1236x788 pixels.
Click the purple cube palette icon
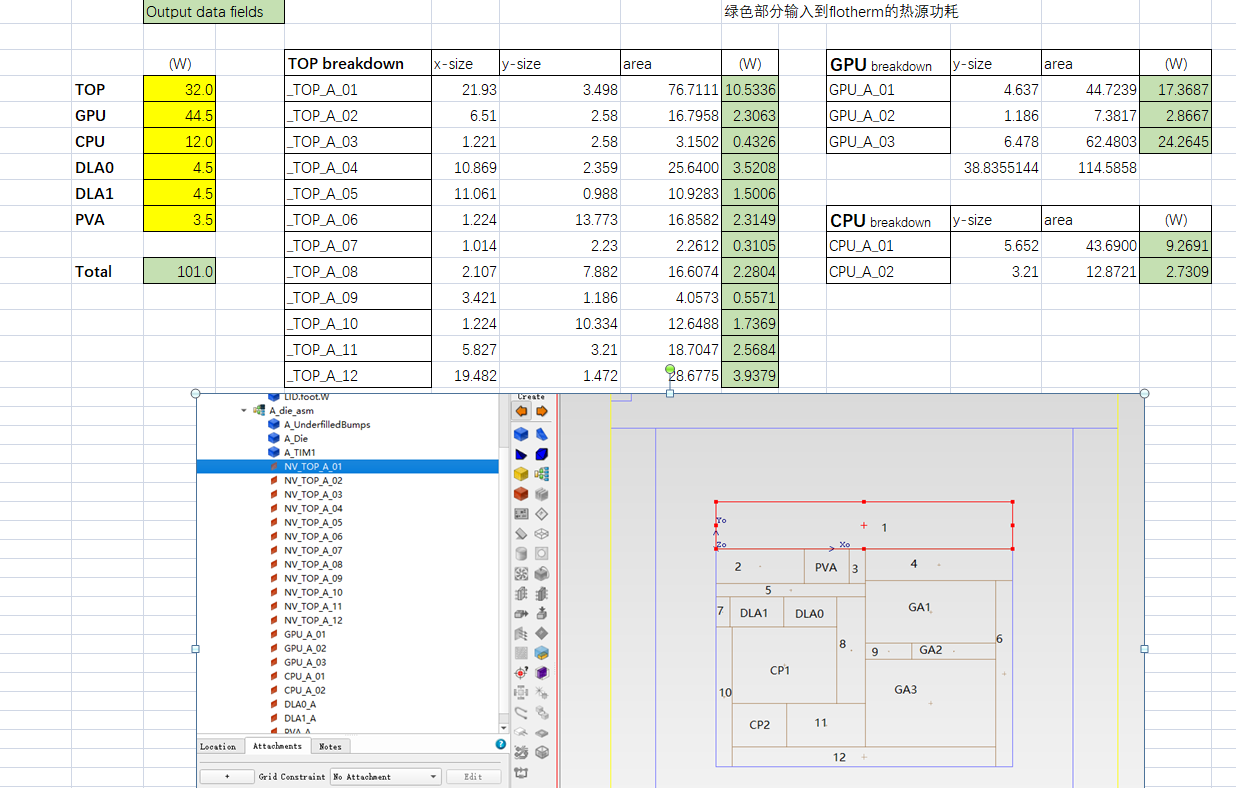[541, 673]
